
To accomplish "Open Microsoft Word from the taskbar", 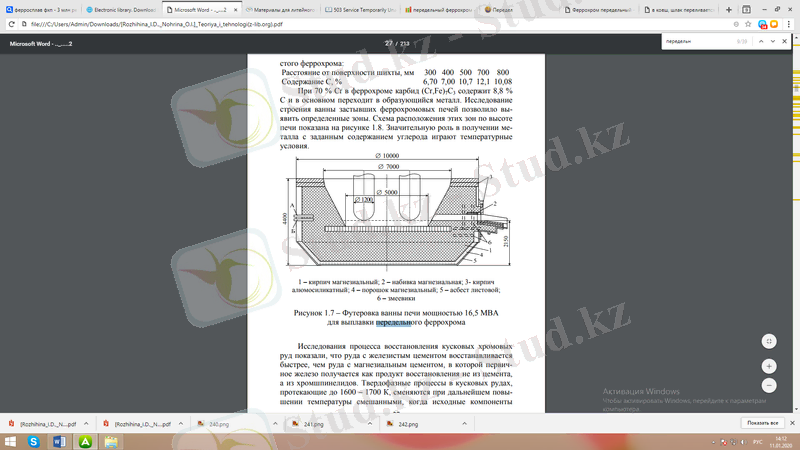I will coord(60,441).
